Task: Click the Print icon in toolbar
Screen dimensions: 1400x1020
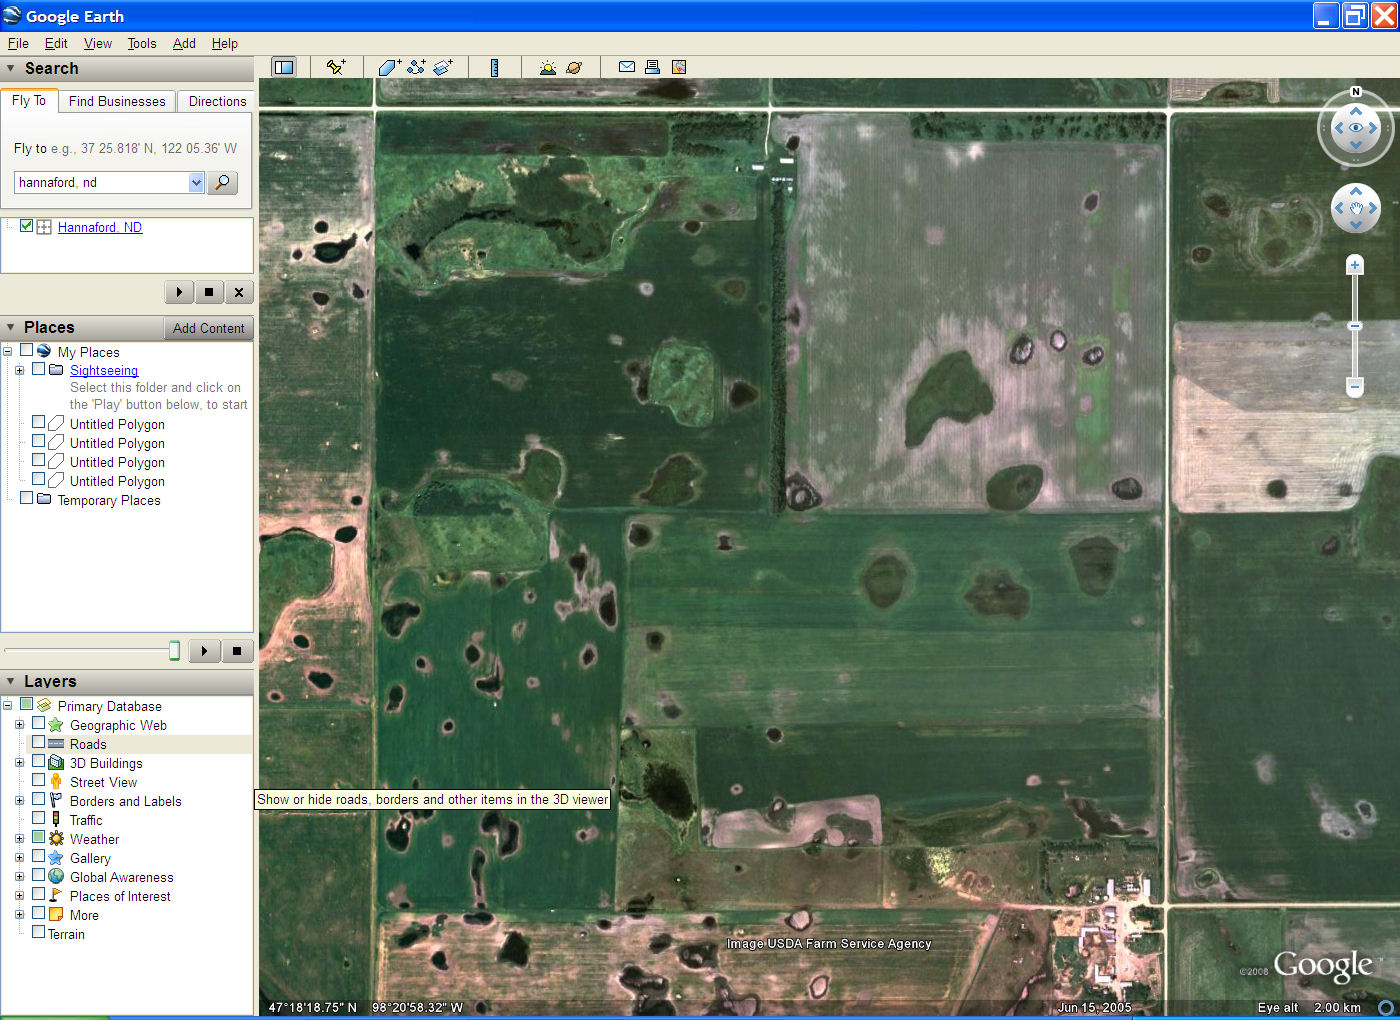Action: (x=652, y=67)
